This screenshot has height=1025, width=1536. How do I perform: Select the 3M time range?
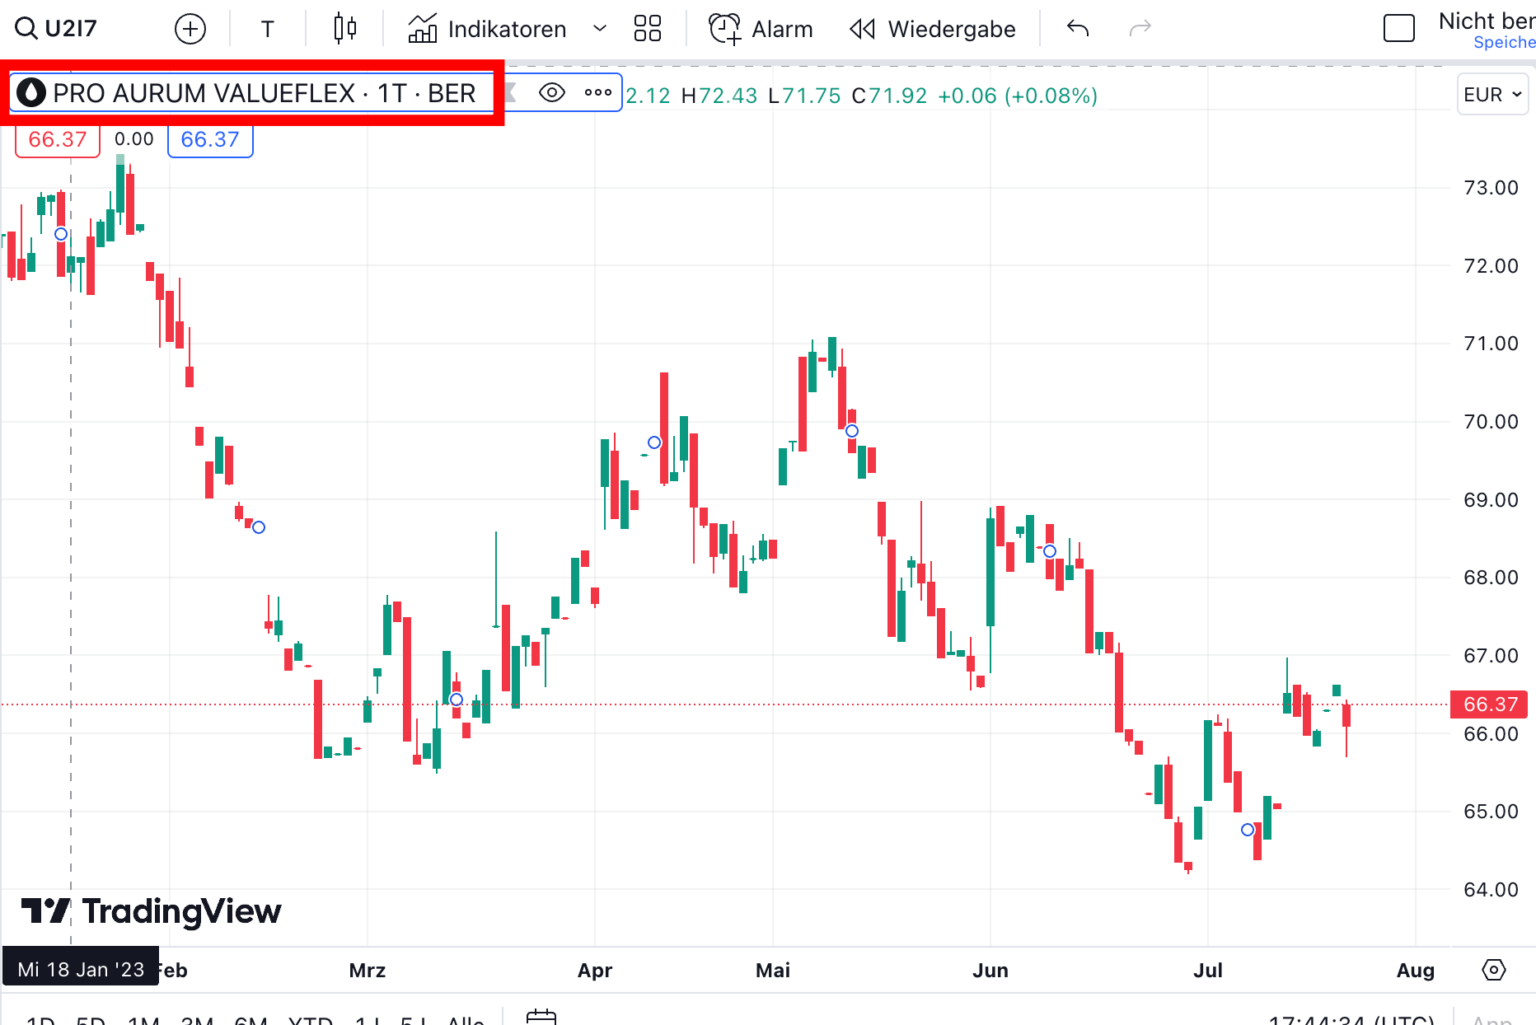tap(197, 1019)
